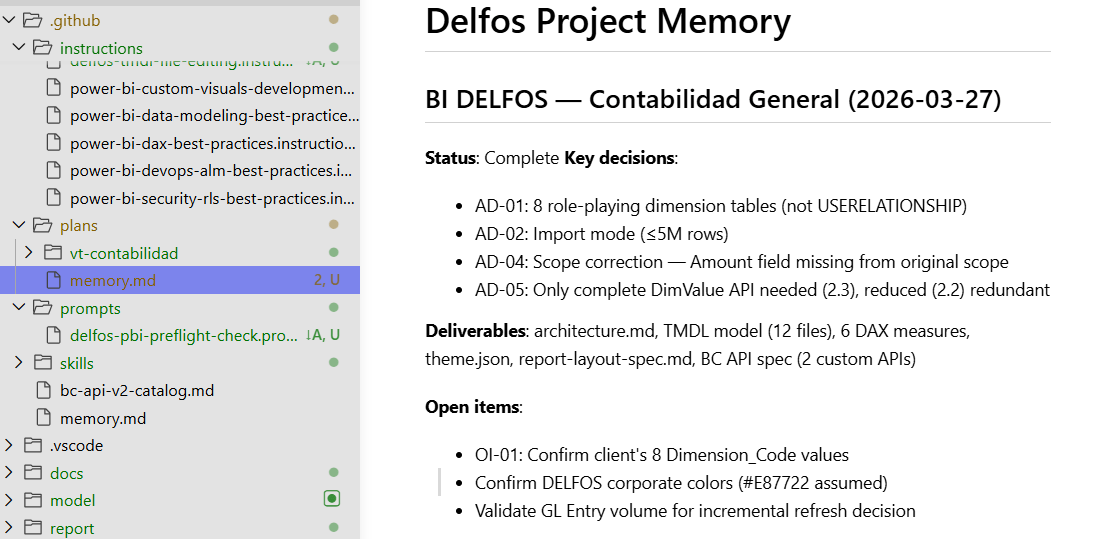Open power-bi-devops-alm-best-practices file

(x=213, y=170)
